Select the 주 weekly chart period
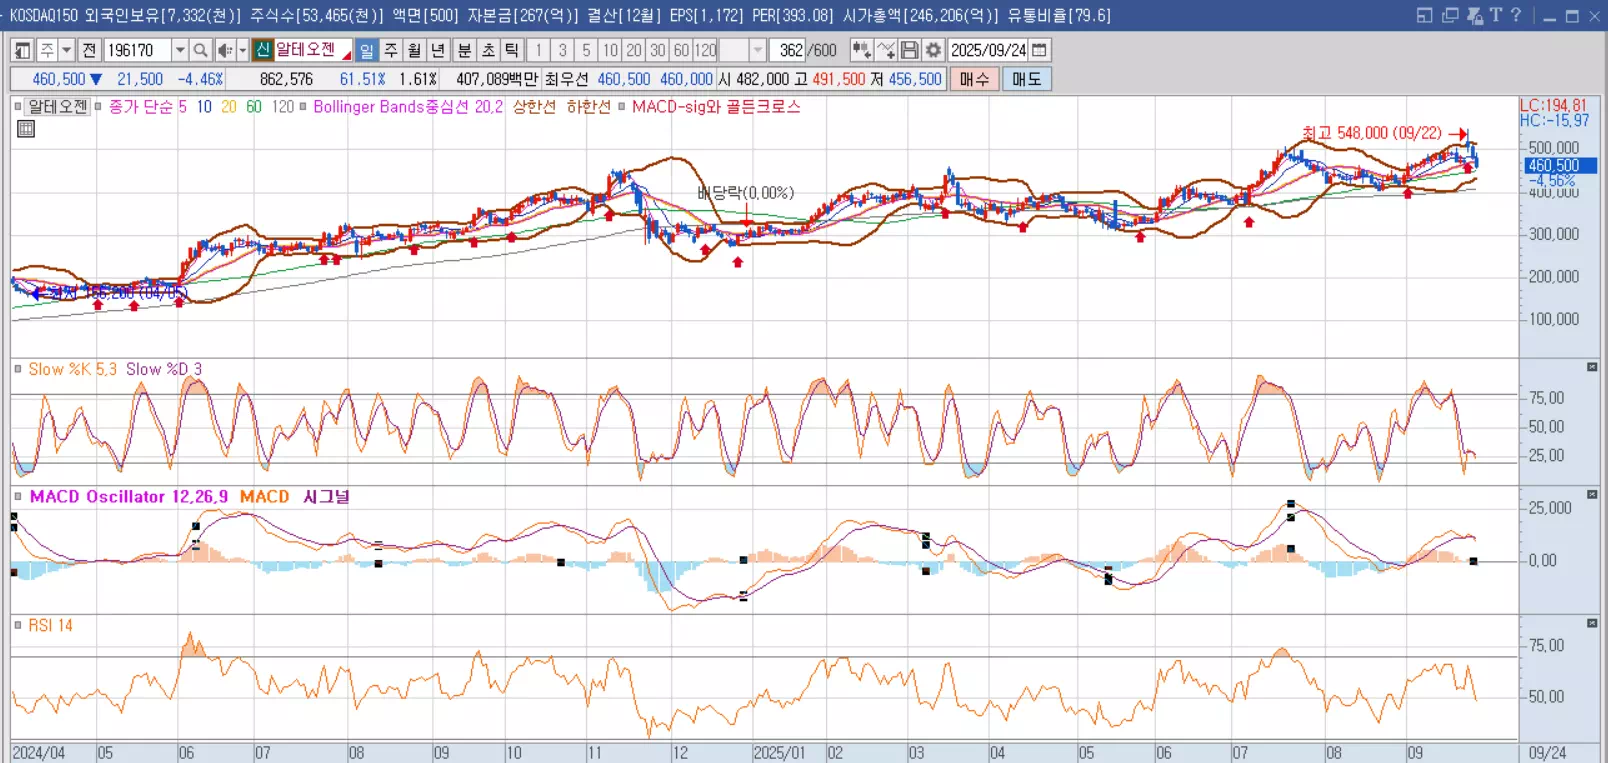The height and width of the screenshot is (763, 1608). 391,50
